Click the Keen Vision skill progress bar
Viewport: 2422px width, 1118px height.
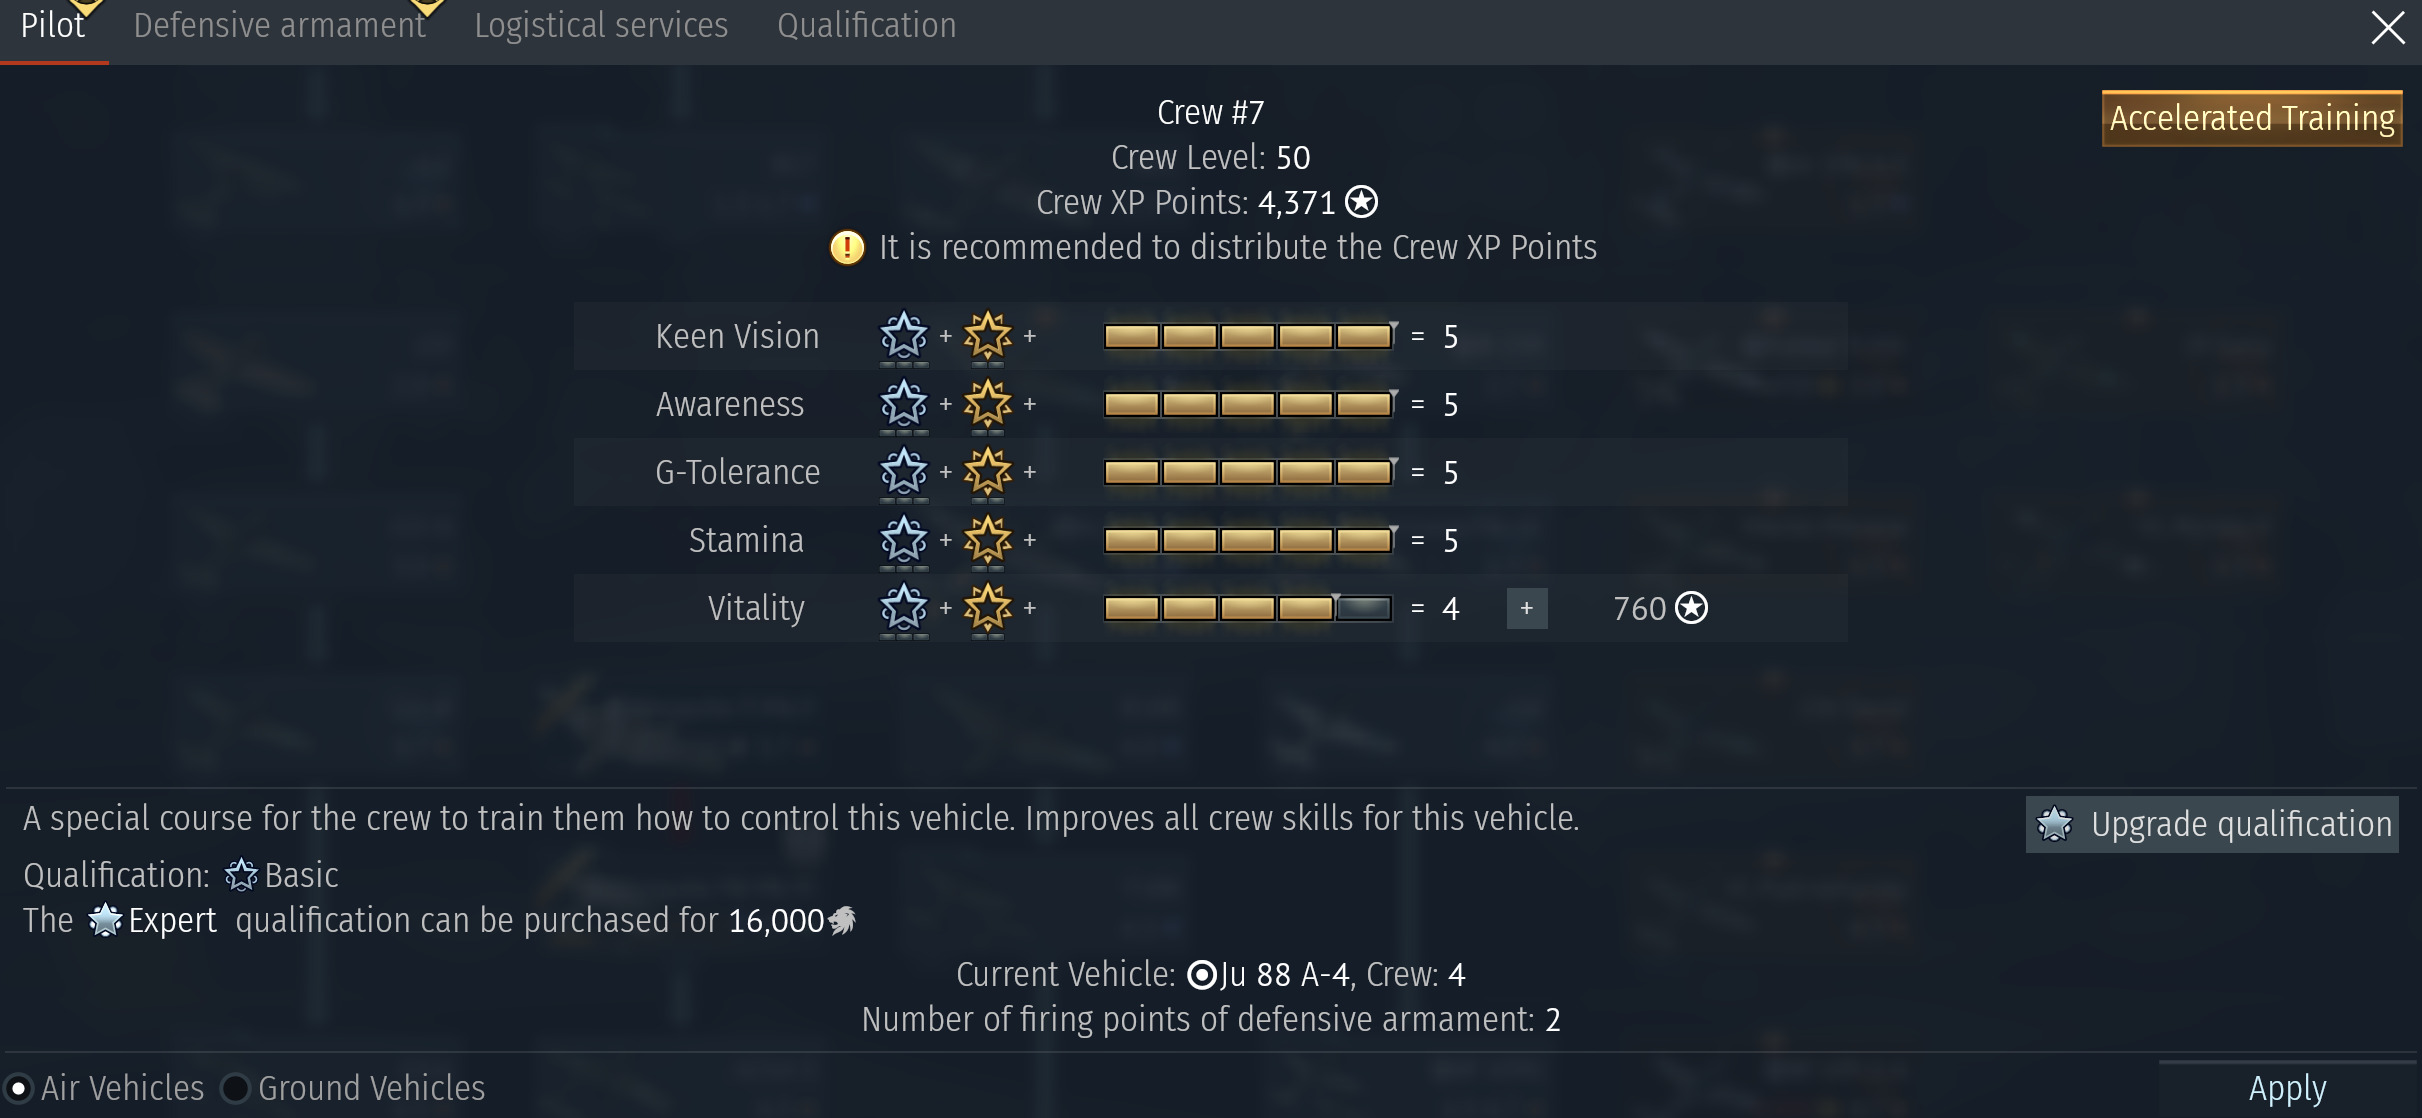point(1247,336)
